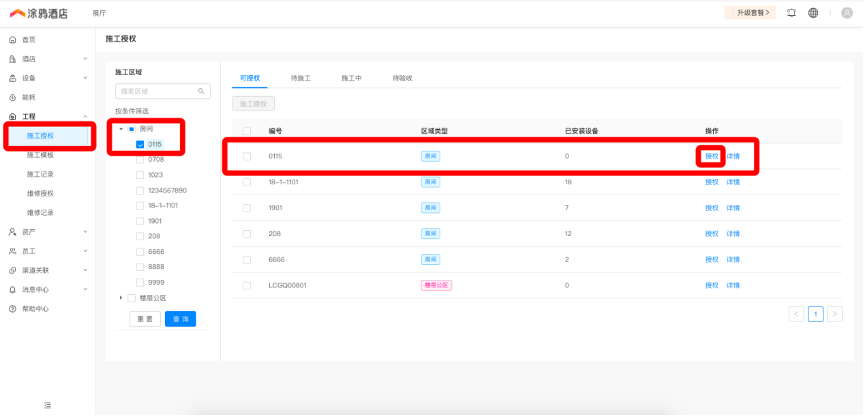Click the 工程 engineering icon
Image resolution: width=864 pixels, height=416 pixels.
tap(13, 117)
